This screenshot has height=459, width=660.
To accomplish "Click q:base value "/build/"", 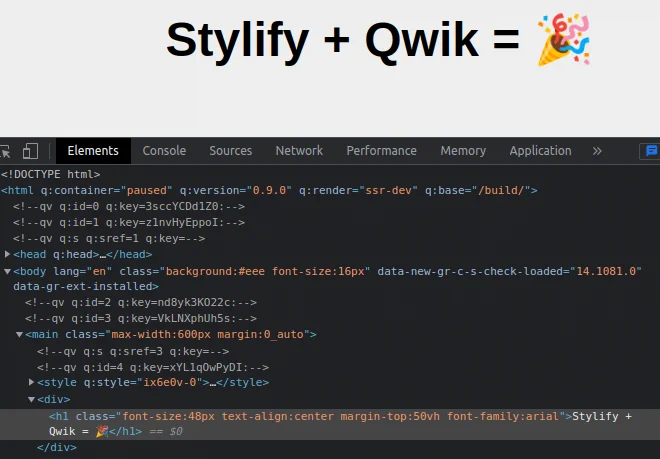I will click(503, 190).
